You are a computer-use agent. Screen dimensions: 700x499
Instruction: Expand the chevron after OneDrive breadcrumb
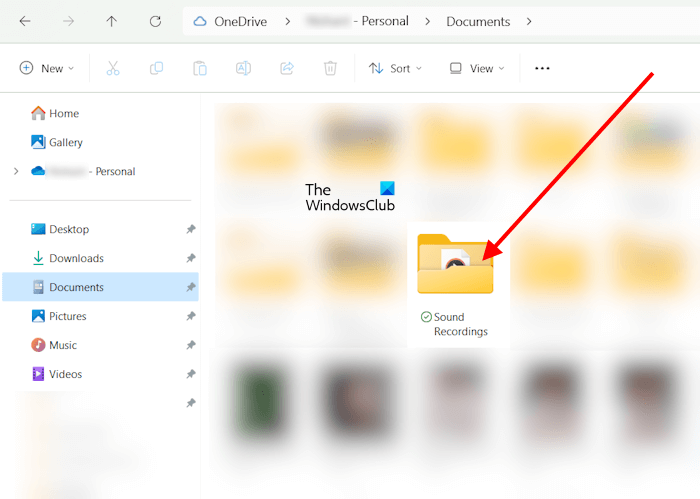288,21
